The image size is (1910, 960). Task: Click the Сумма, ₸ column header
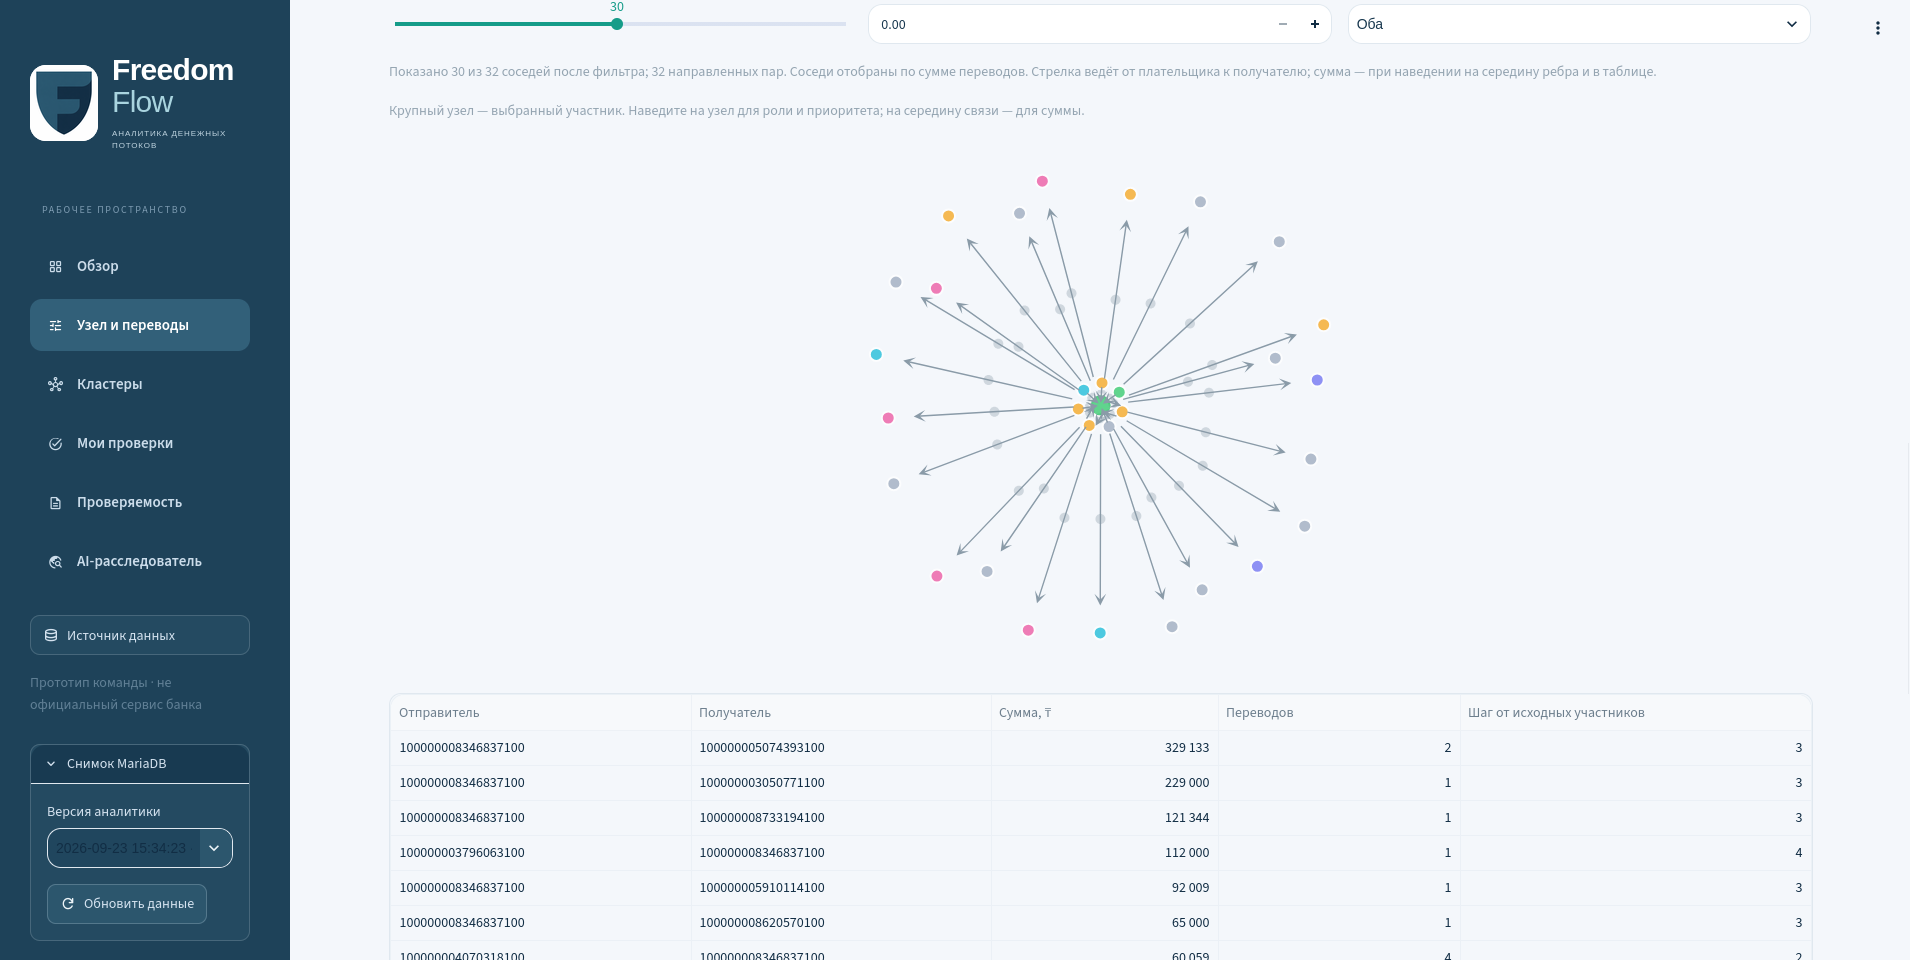pos(1104,713)
